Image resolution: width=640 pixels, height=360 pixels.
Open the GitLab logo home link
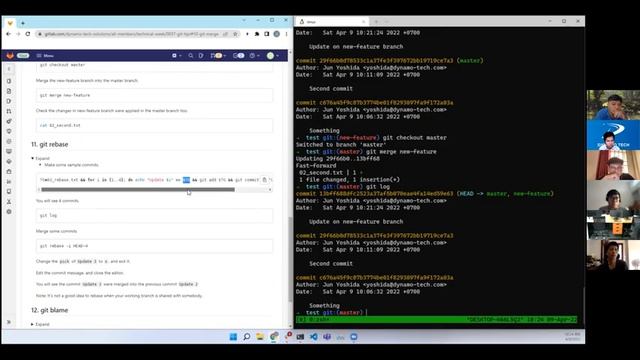coord(10,56)
